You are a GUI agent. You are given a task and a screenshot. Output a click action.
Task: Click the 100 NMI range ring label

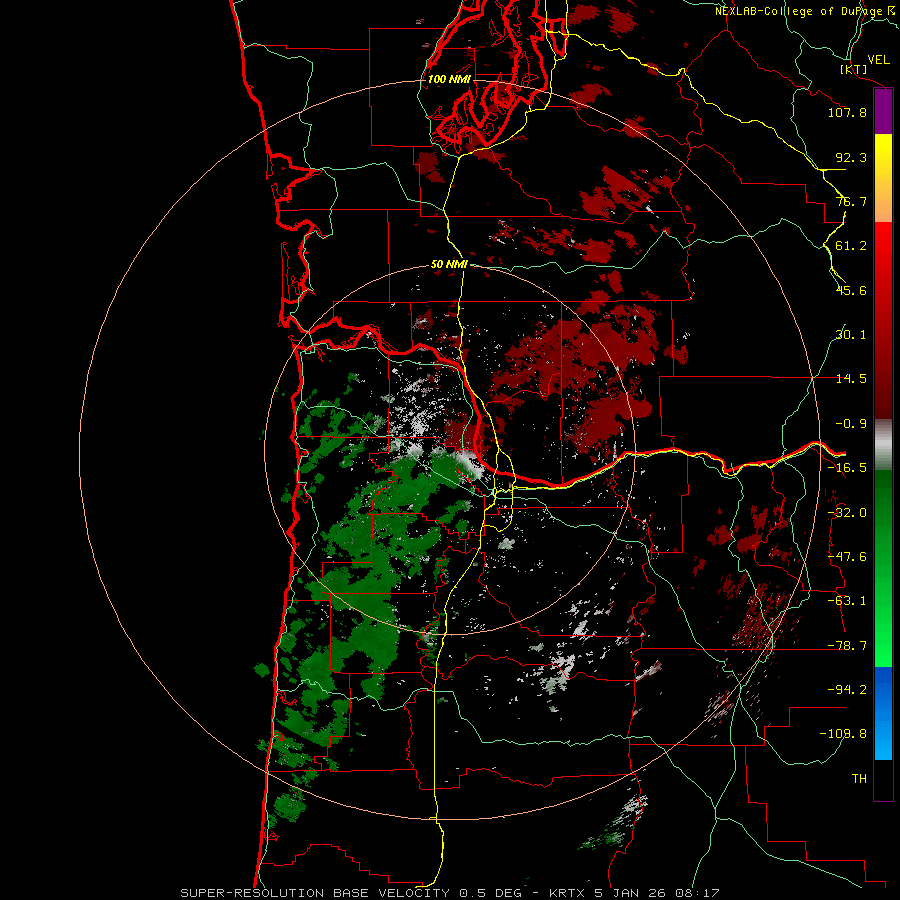point(449,79)
